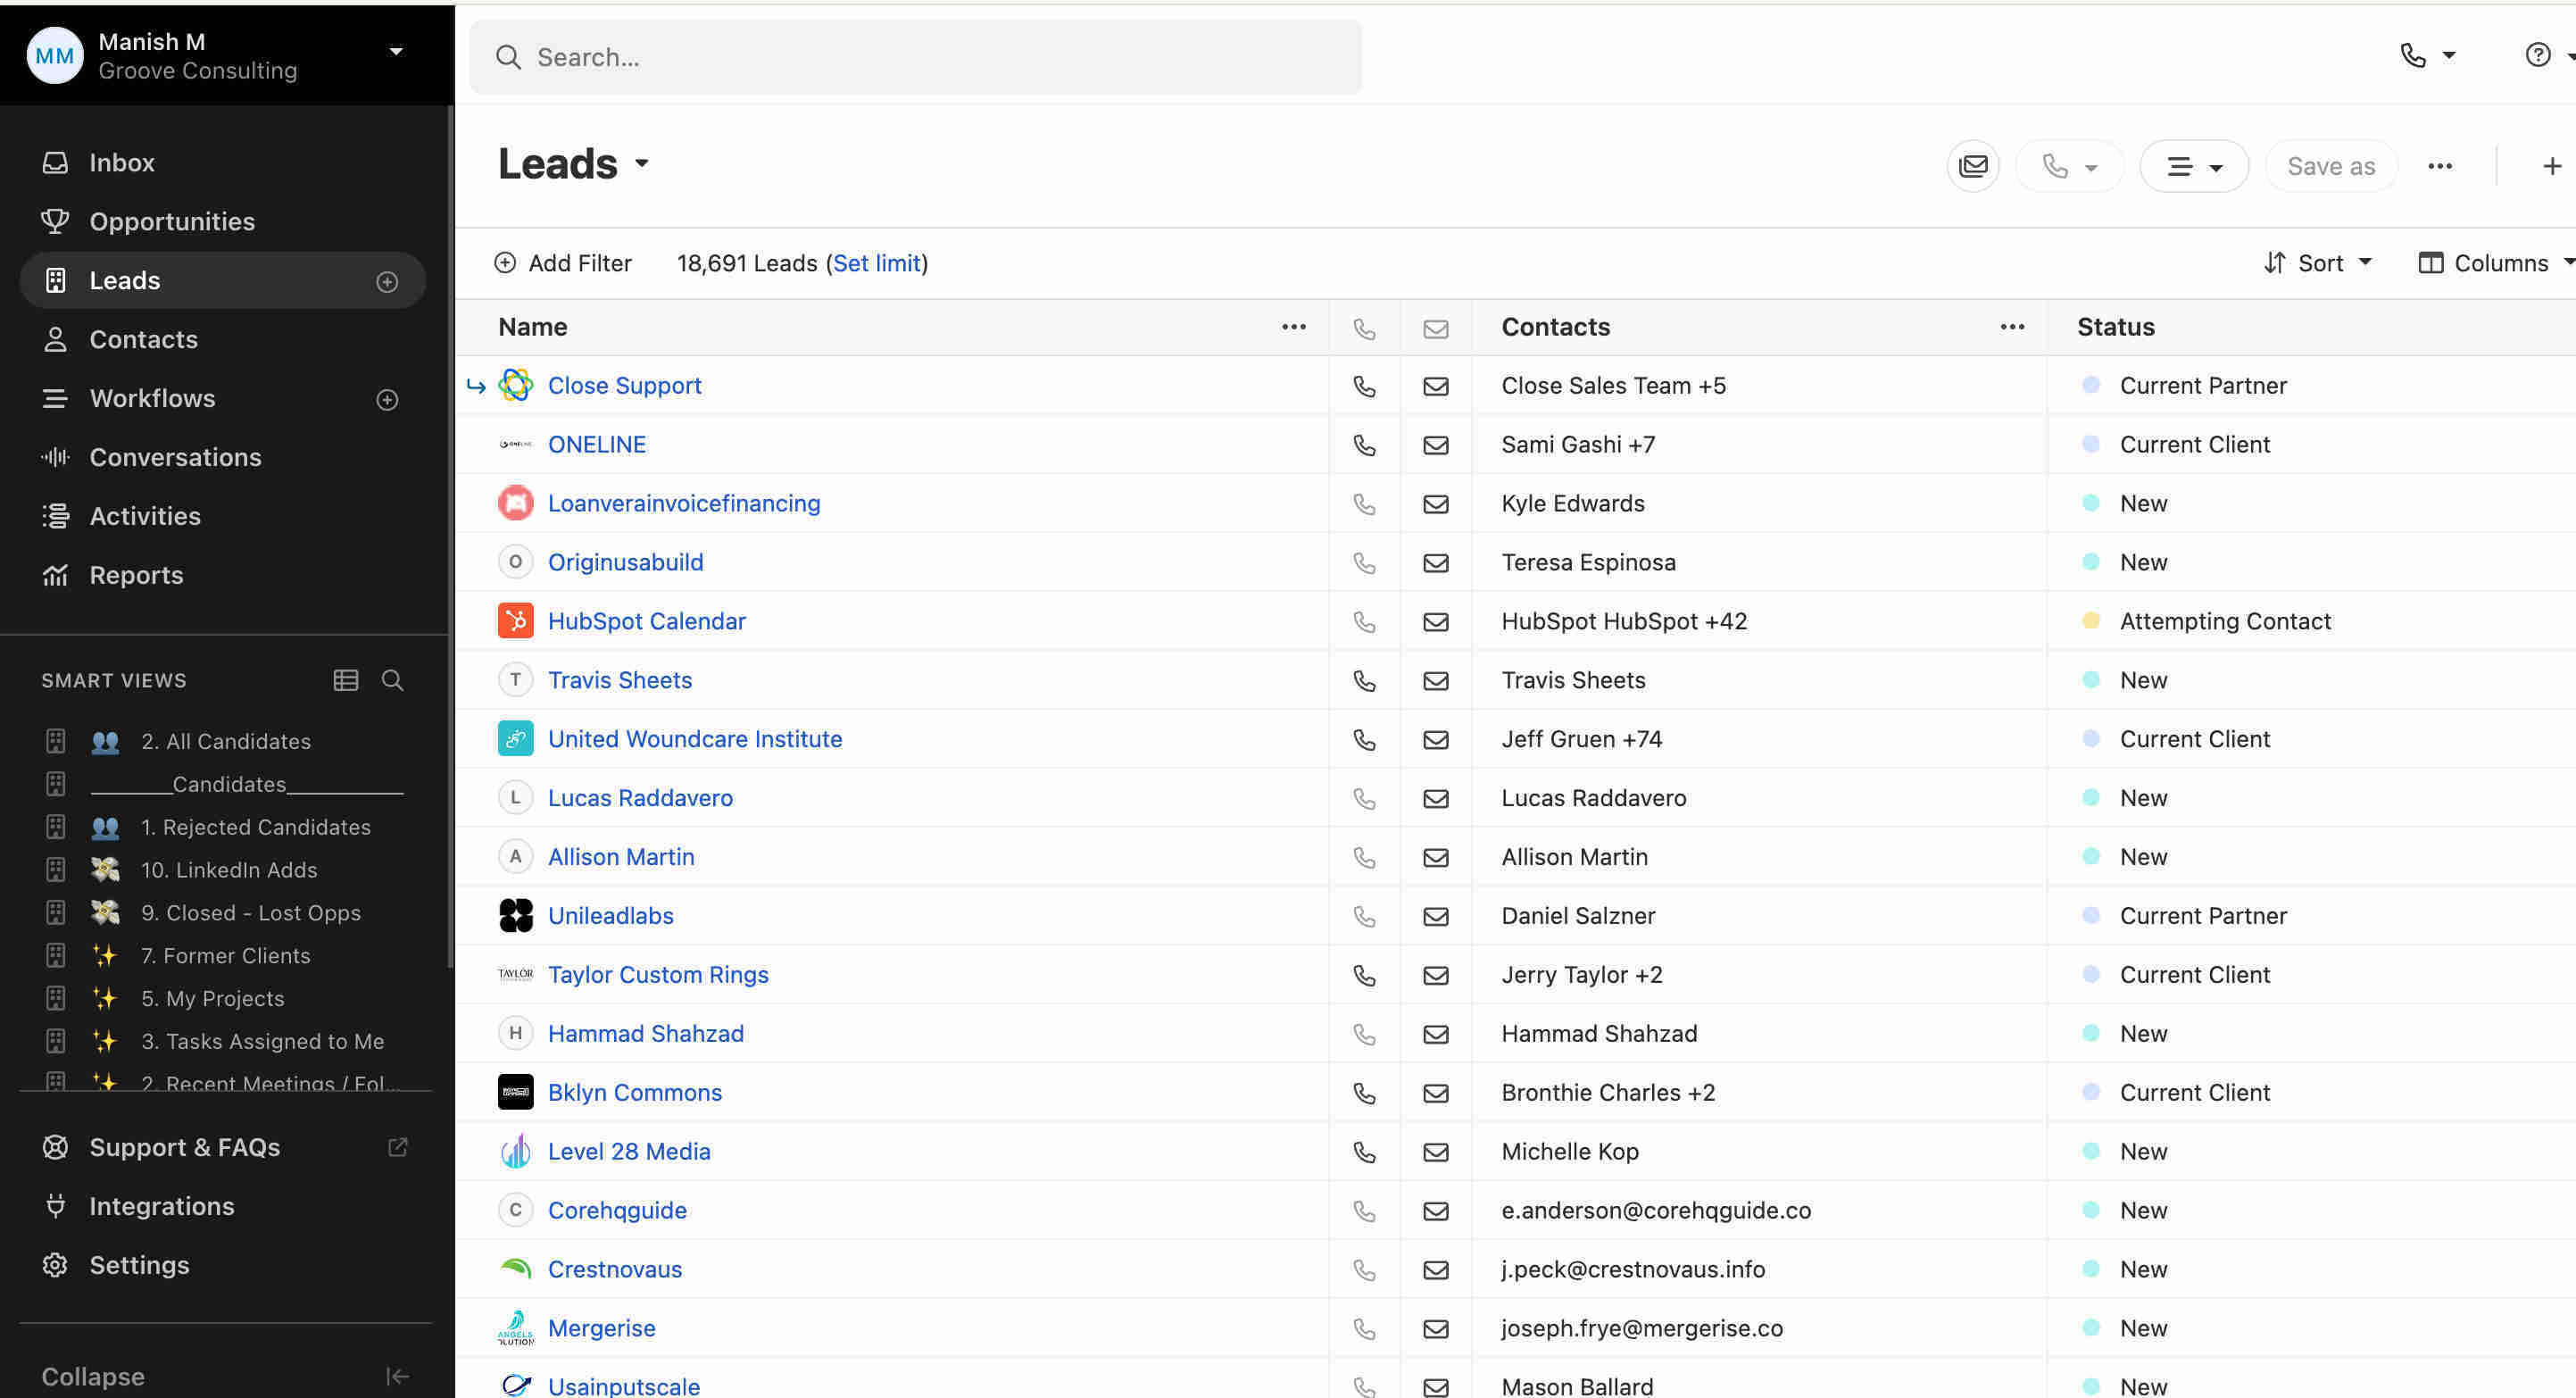
Task: Click the phone icon in Travis Sheets row
Action: point(1364,681)
